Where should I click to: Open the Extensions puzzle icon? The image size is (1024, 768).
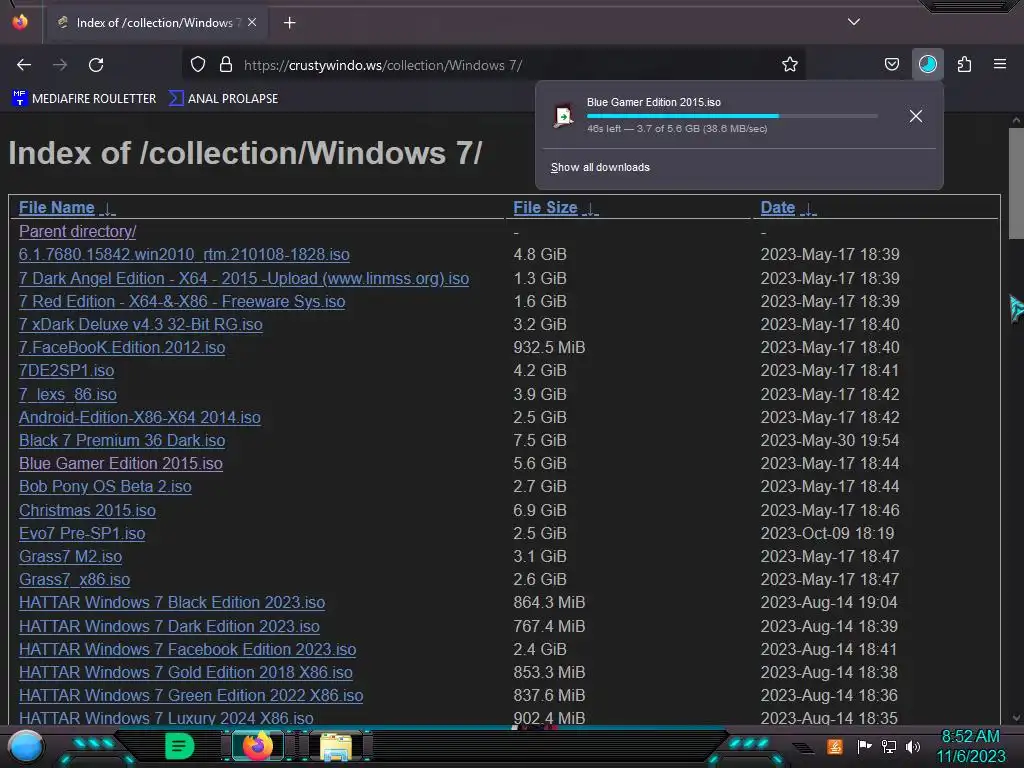pyautogui.click(x=964, y=65)
